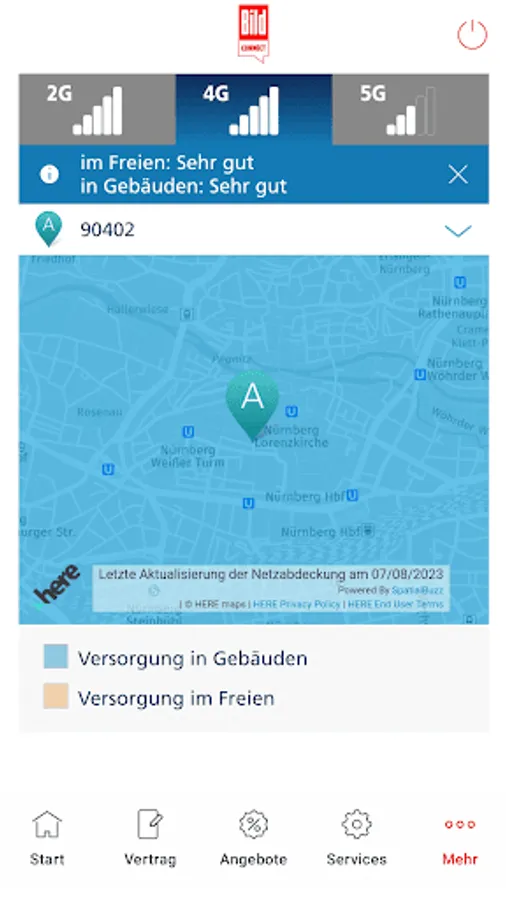
Task: Open HERE End User Terms link
Action: tap(395, 604)
